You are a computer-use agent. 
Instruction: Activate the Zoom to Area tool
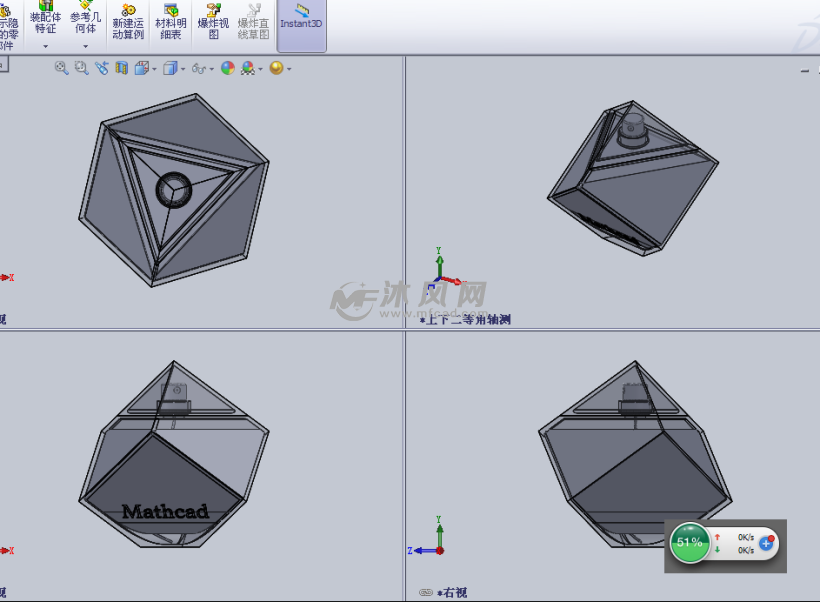(x=80, y=68)
